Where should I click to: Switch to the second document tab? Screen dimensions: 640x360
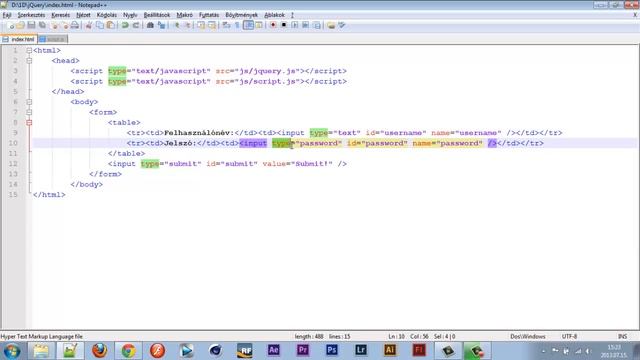(x=53, y=39)
